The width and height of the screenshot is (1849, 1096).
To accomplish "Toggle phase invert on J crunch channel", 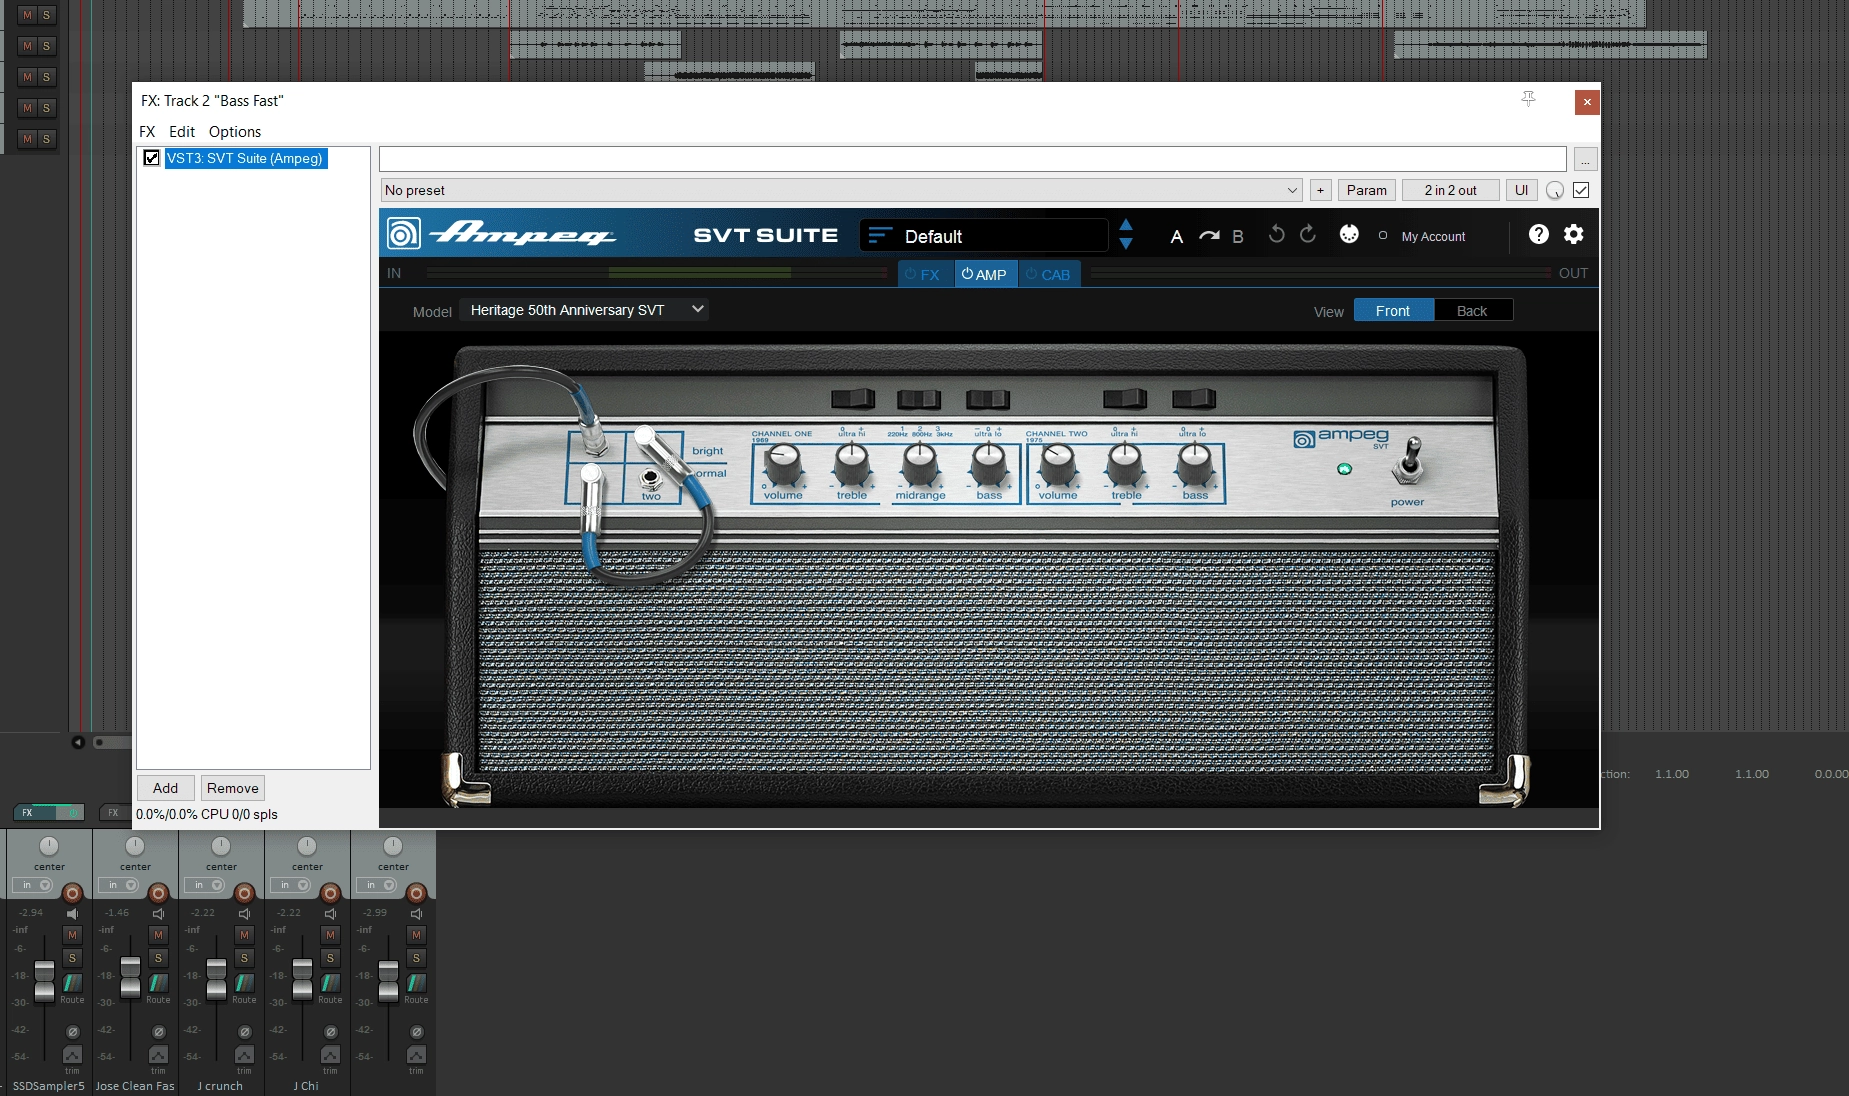I will point(244,1032).
